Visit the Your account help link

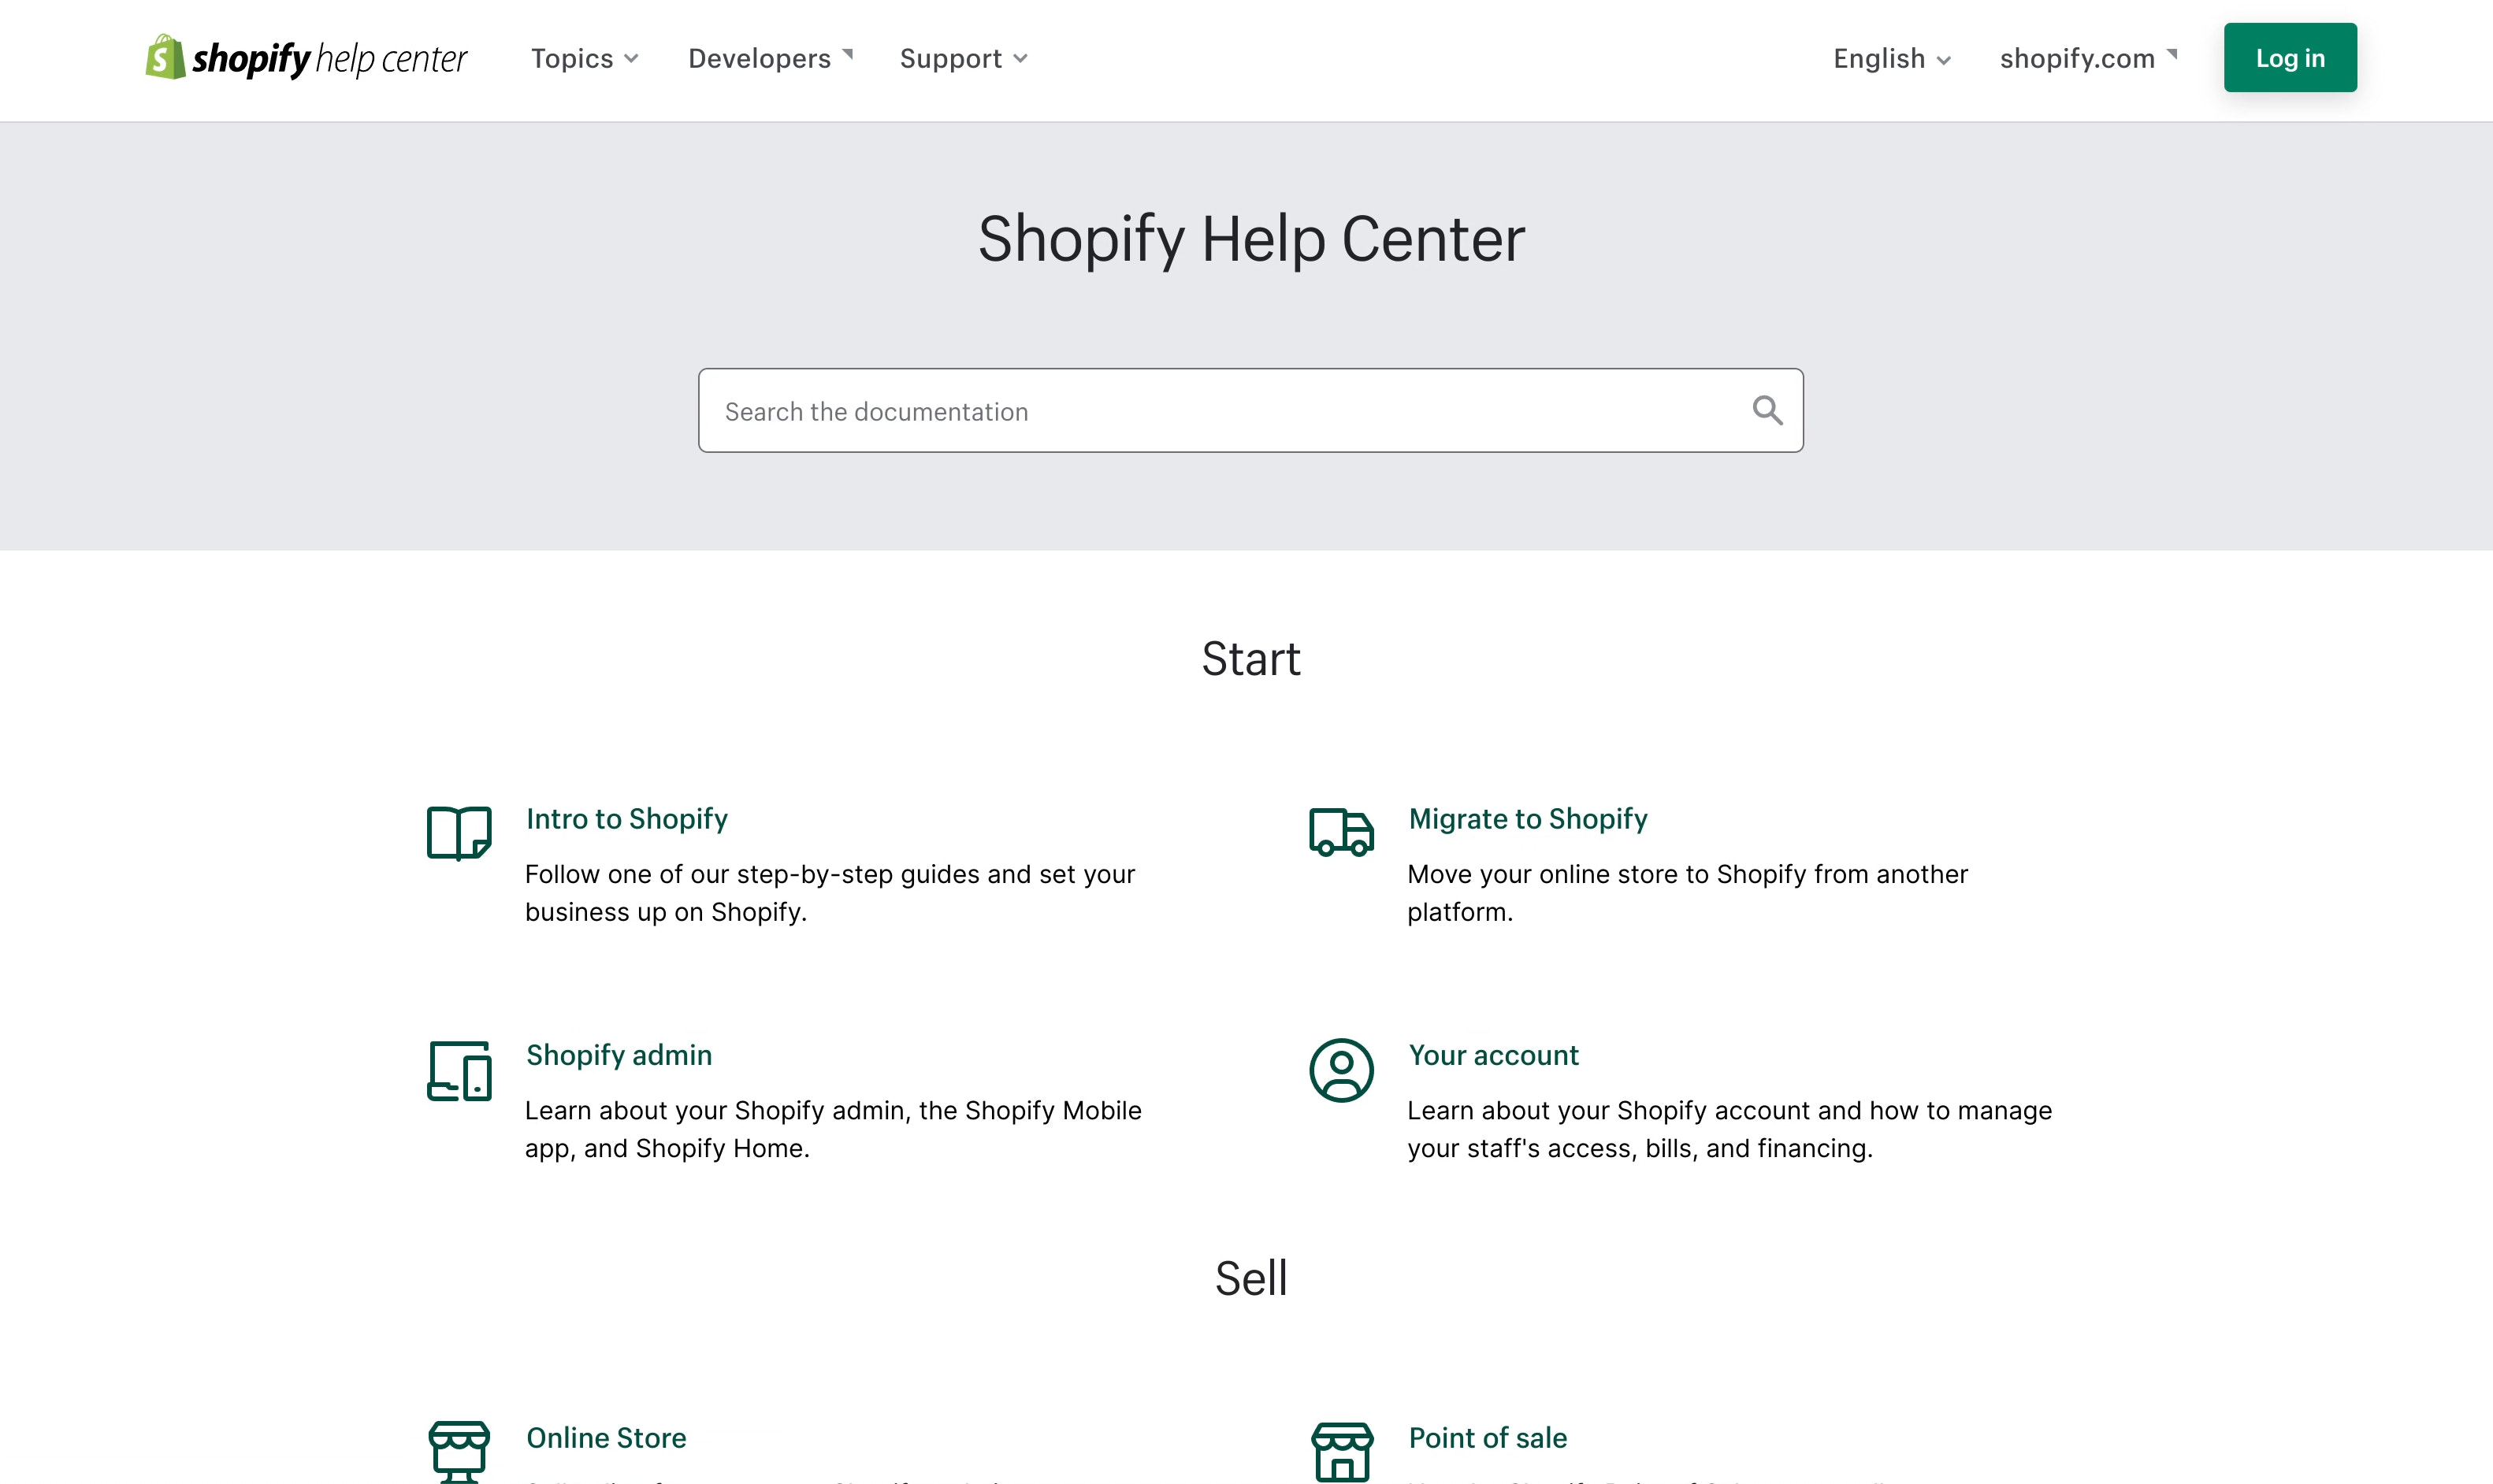[x=1493, y=1055]
